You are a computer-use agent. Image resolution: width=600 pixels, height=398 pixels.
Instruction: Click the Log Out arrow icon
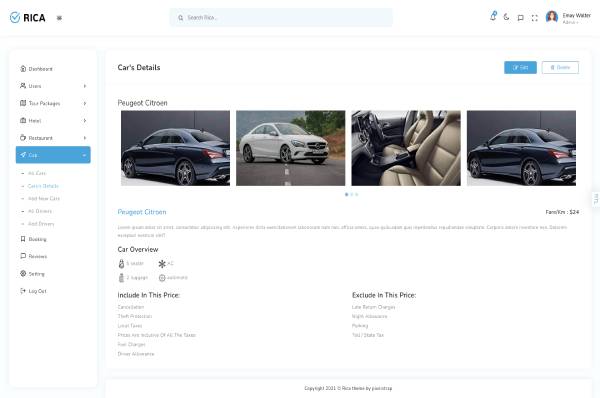(23, 291)
